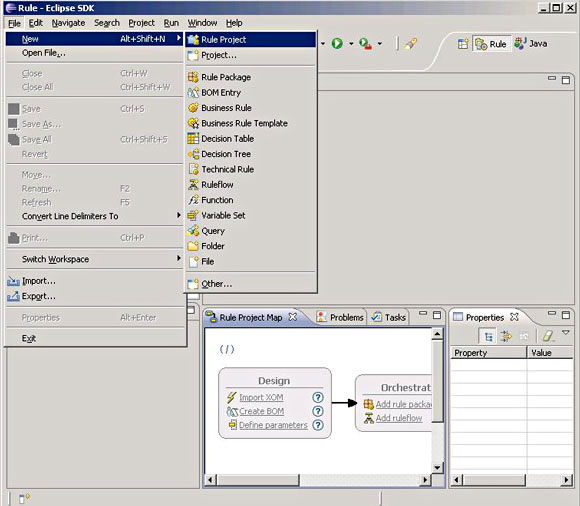Viewport: 580px width, 506px height.
Task: Click the Add rule package link
Action: (x=404, y=404)
